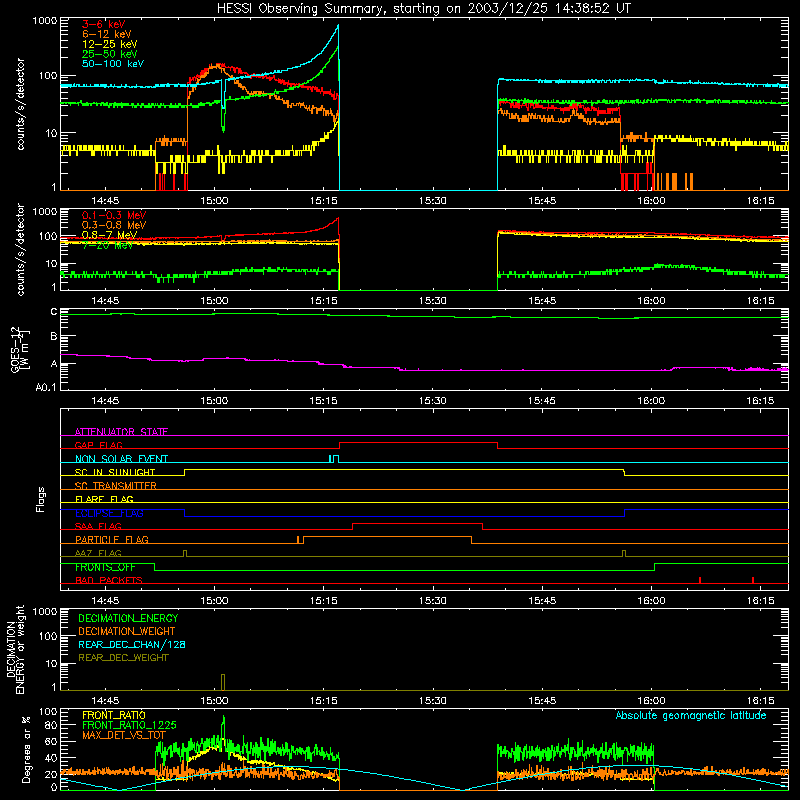Screen dimensions: 800x800
Task: Select the SAA_FLAG label
Action: (98, 526)
